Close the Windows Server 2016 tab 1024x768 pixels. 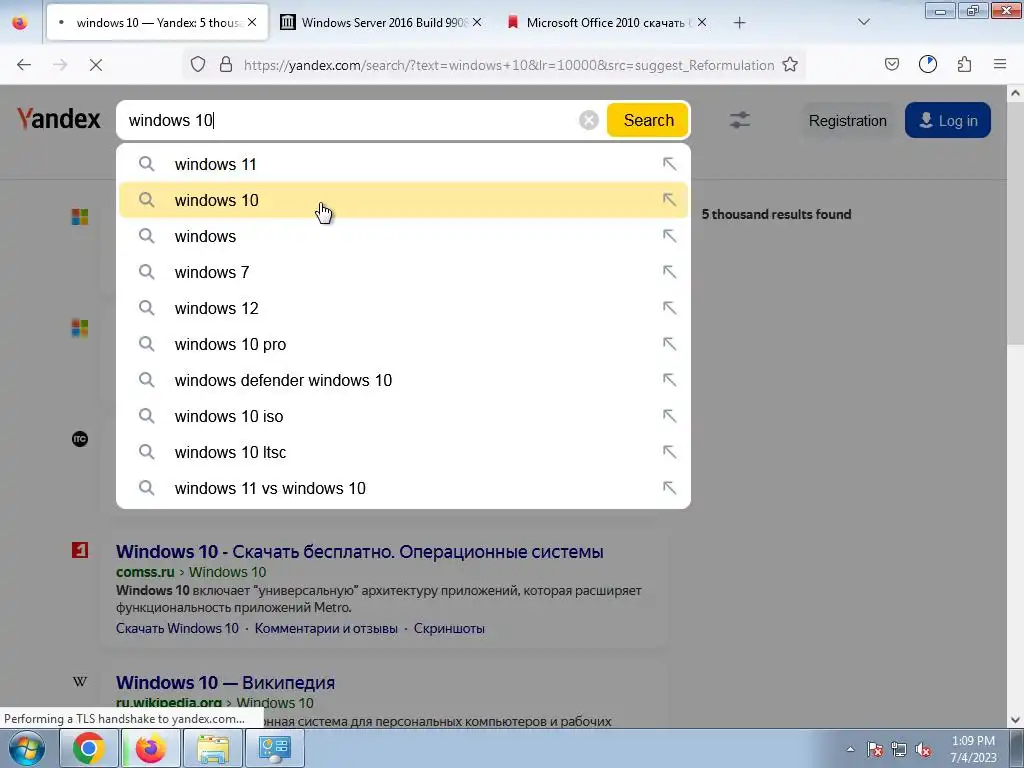tap(477, 22)
